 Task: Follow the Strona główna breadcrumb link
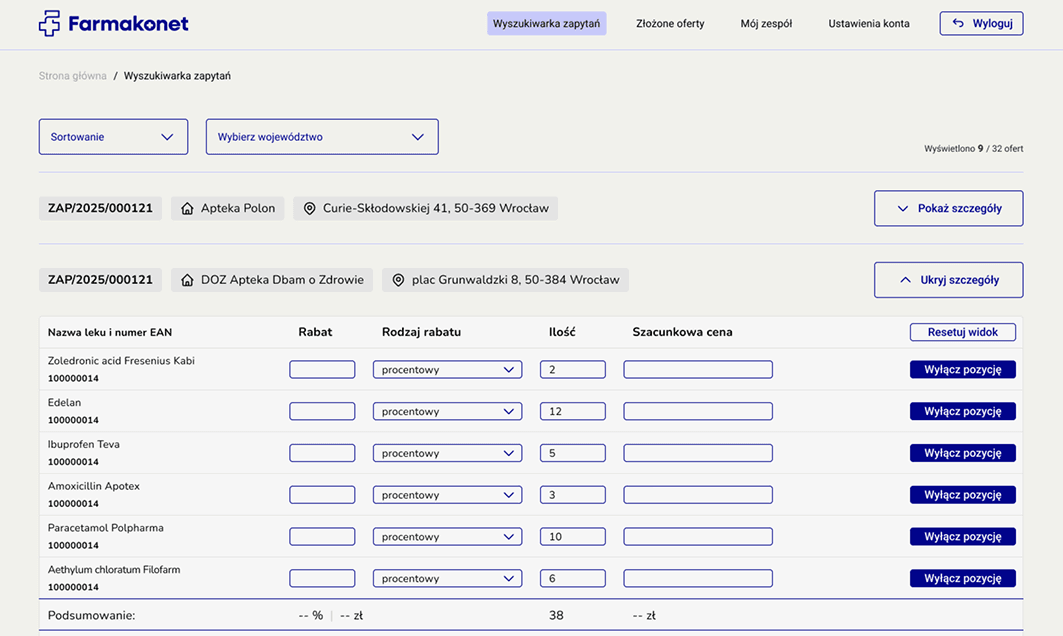[72, 76]
